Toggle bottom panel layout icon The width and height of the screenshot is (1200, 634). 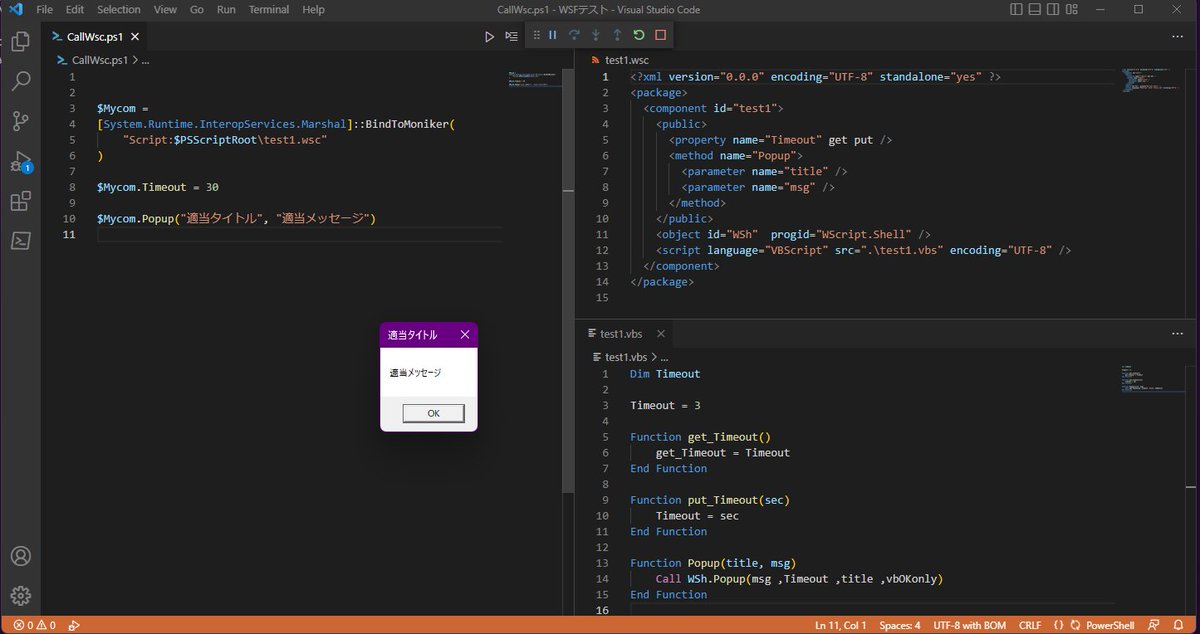[x=1036, y=9]
